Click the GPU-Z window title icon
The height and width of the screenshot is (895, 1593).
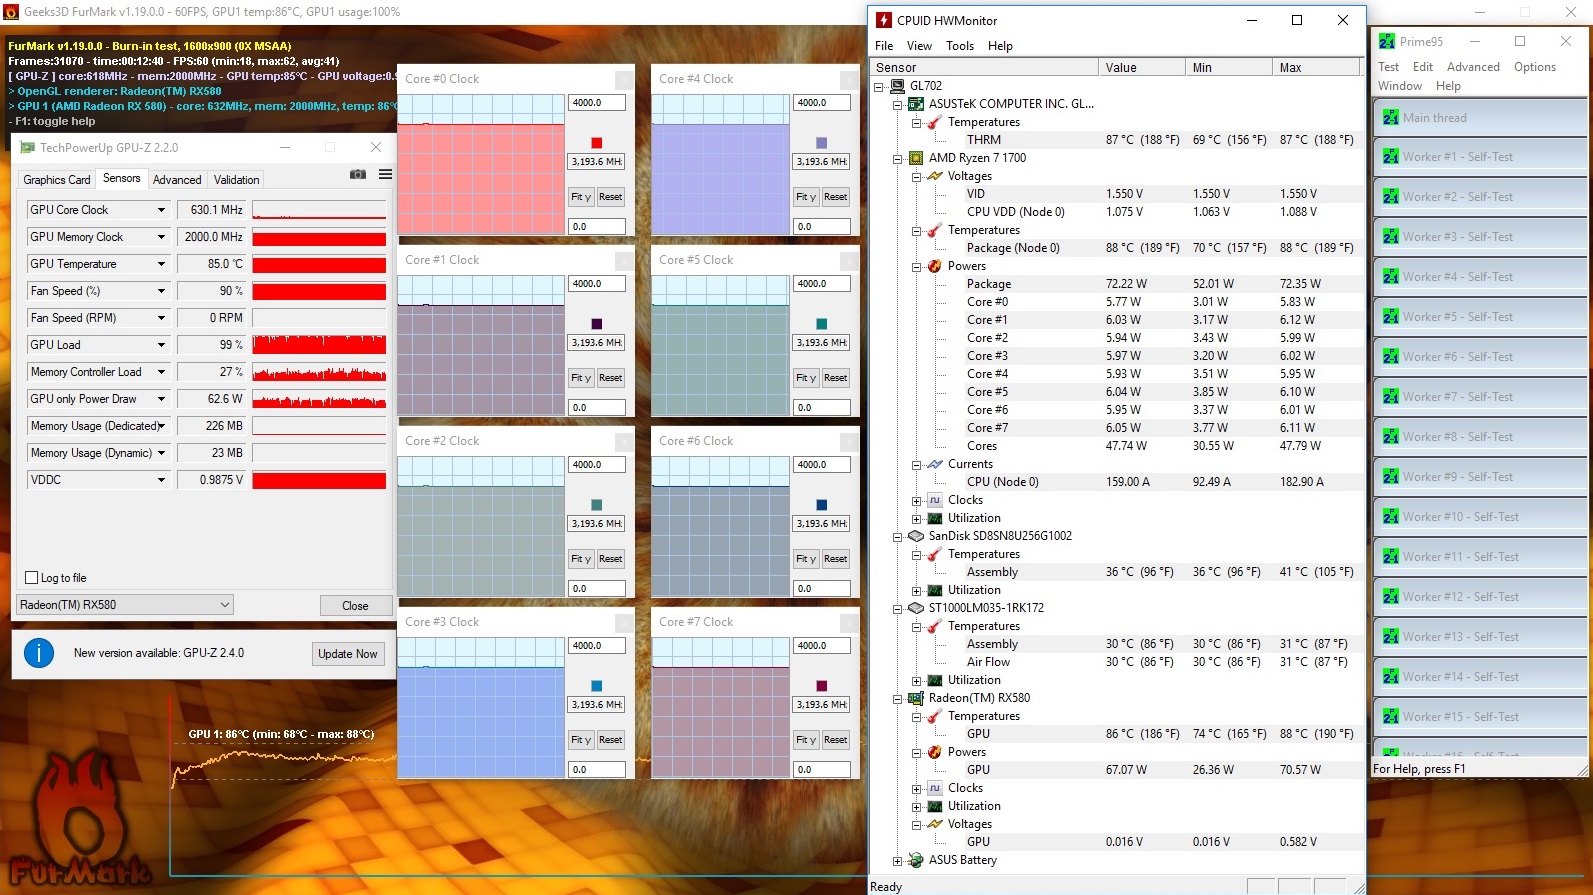[x=28, y=147]
